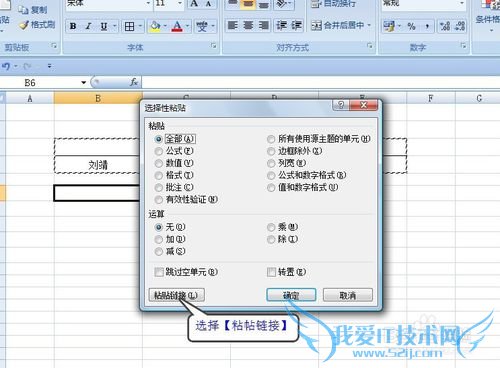This screenshot has width=500, height=368.
Task: Click the cell containing 刘靖
Action: [98, 164]
